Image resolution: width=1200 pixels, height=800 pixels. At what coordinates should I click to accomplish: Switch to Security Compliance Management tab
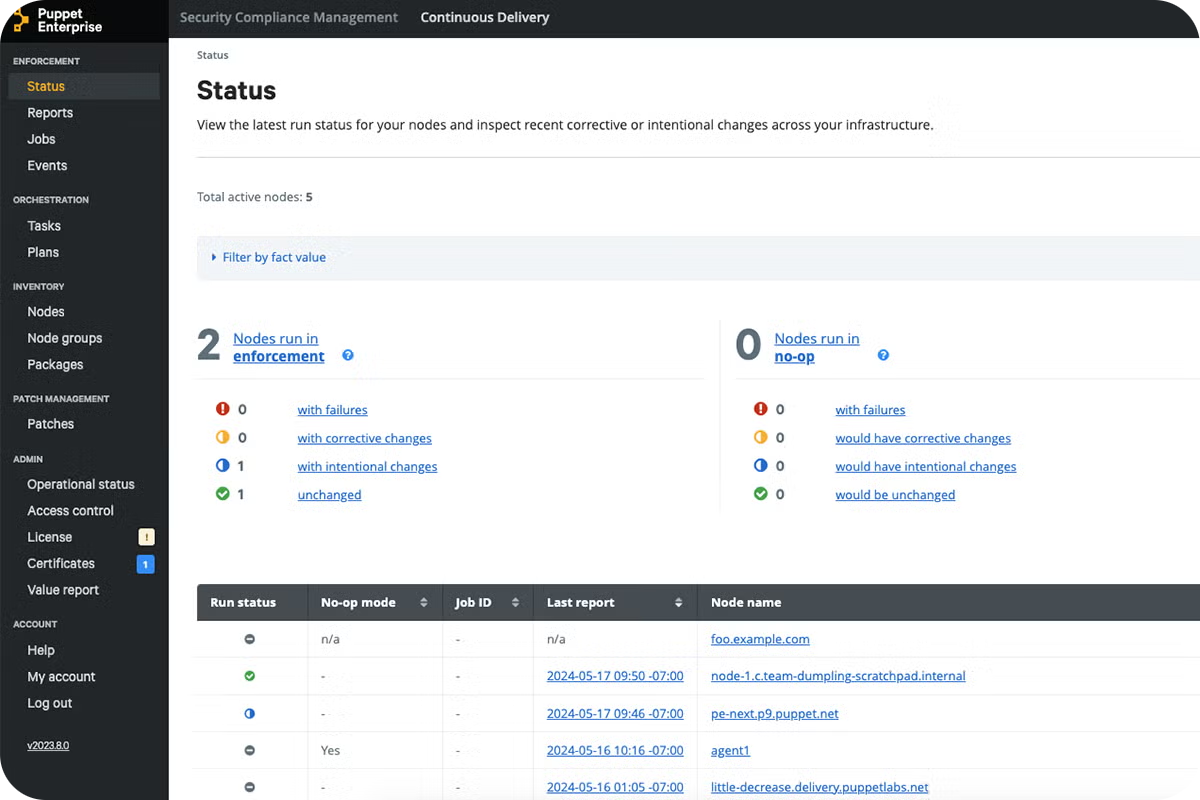coord(288,17)
